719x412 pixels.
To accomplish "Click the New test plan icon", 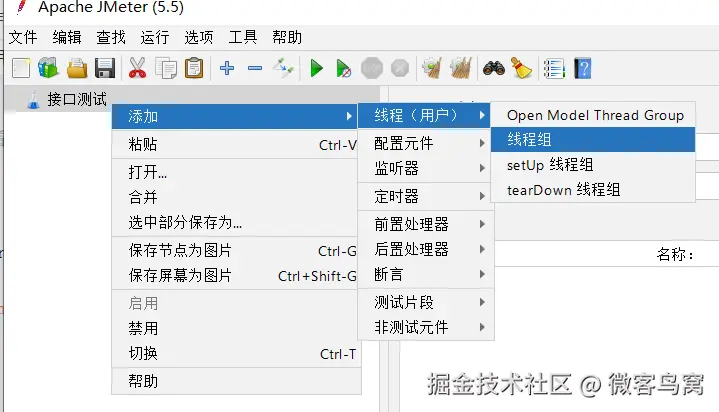I will (21, 68).
